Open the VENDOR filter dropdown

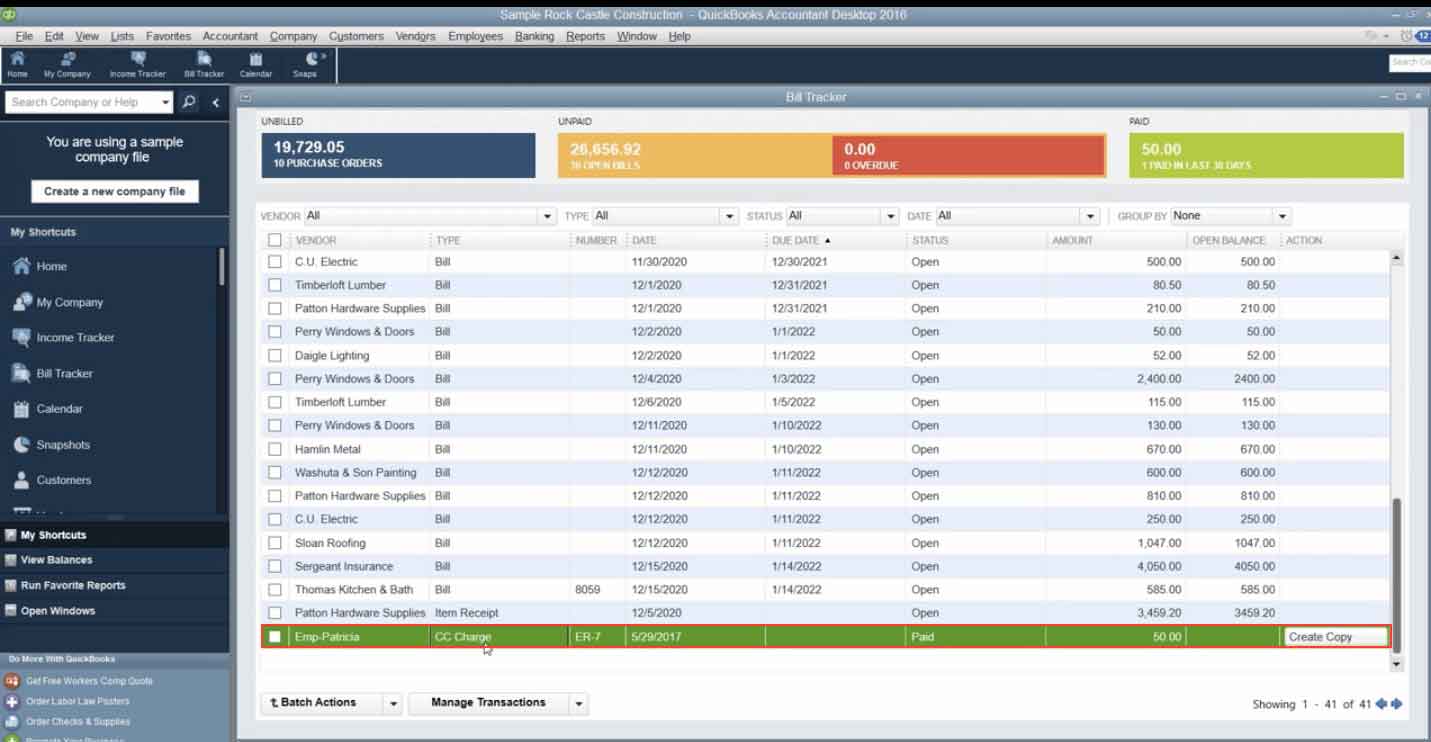(546, 215)
